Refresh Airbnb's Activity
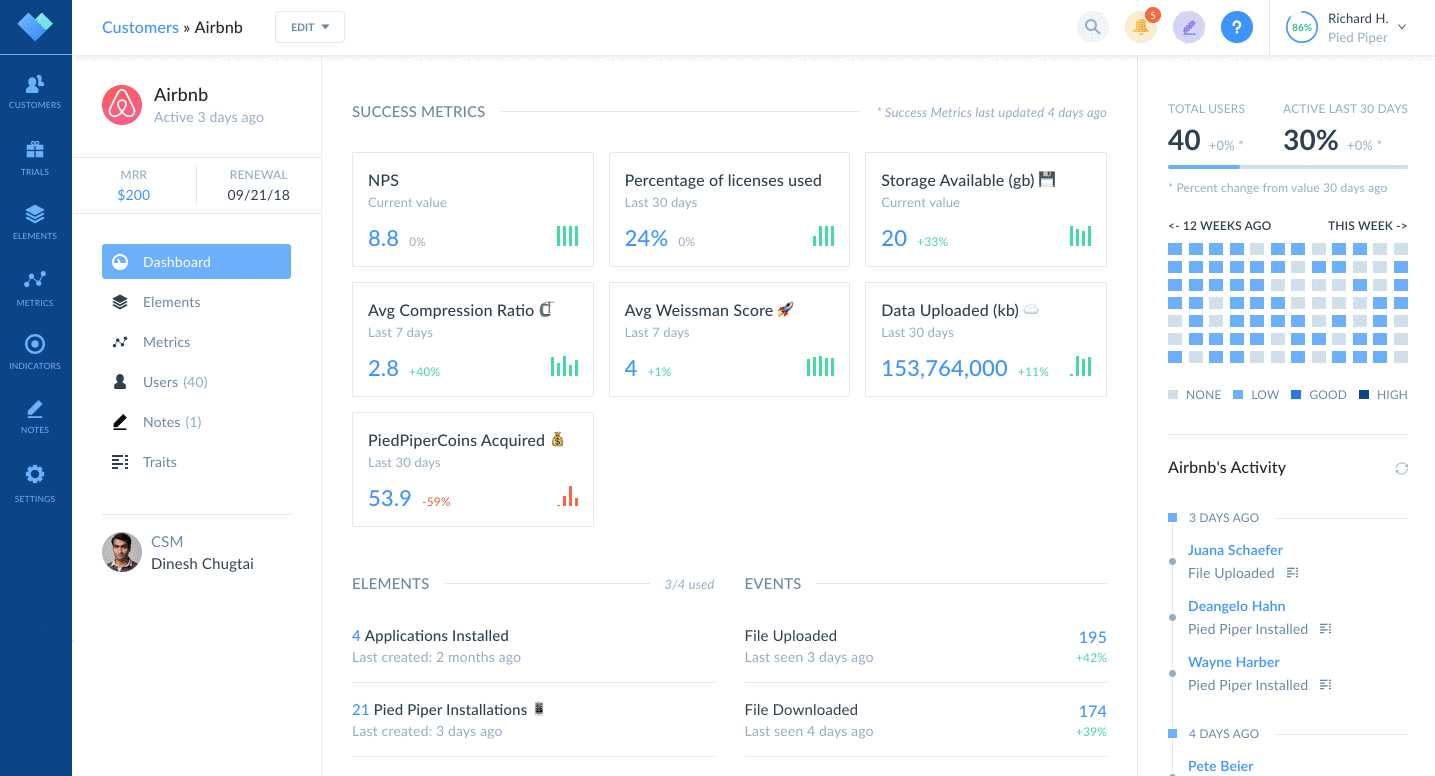 [x=1402, y=468]
